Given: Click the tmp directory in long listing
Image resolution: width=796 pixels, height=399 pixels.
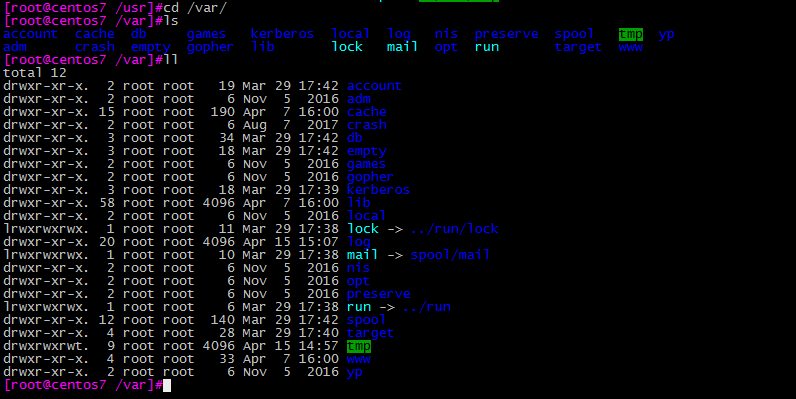Looking at the screenshot, I should (x=359, y=346).
